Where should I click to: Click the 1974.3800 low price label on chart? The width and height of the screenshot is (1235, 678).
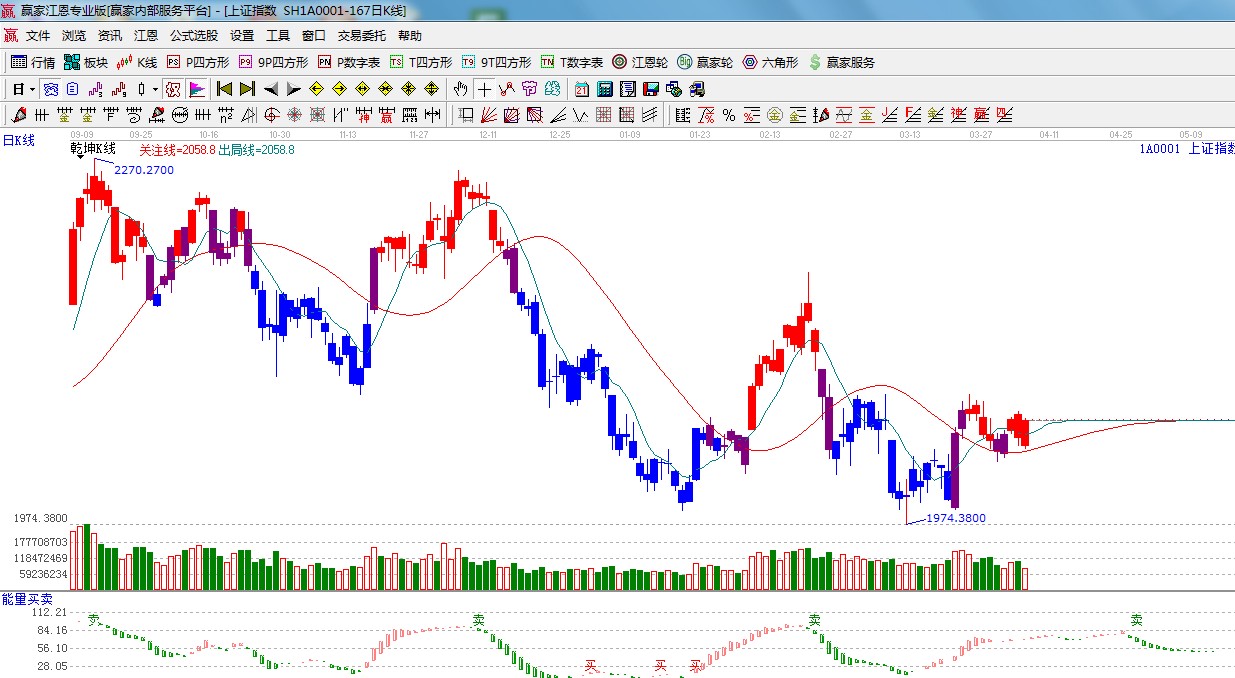click(955, 518)
